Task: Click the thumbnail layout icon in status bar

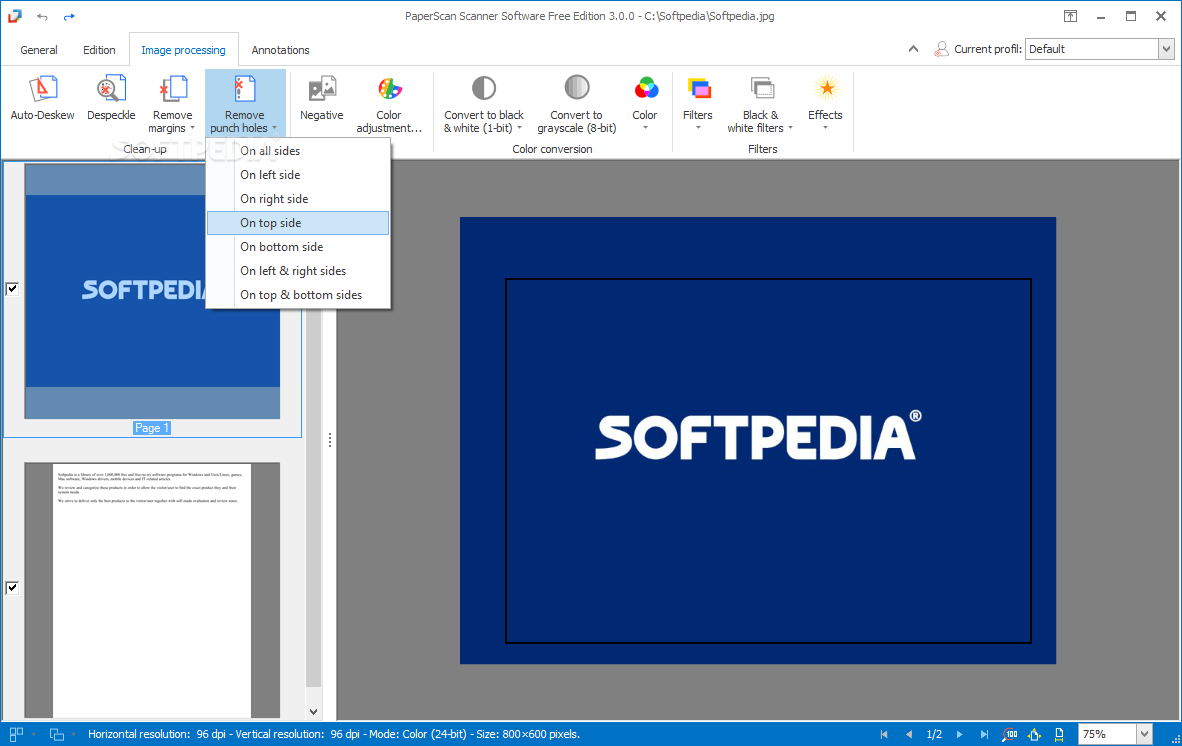Action: 16,734
